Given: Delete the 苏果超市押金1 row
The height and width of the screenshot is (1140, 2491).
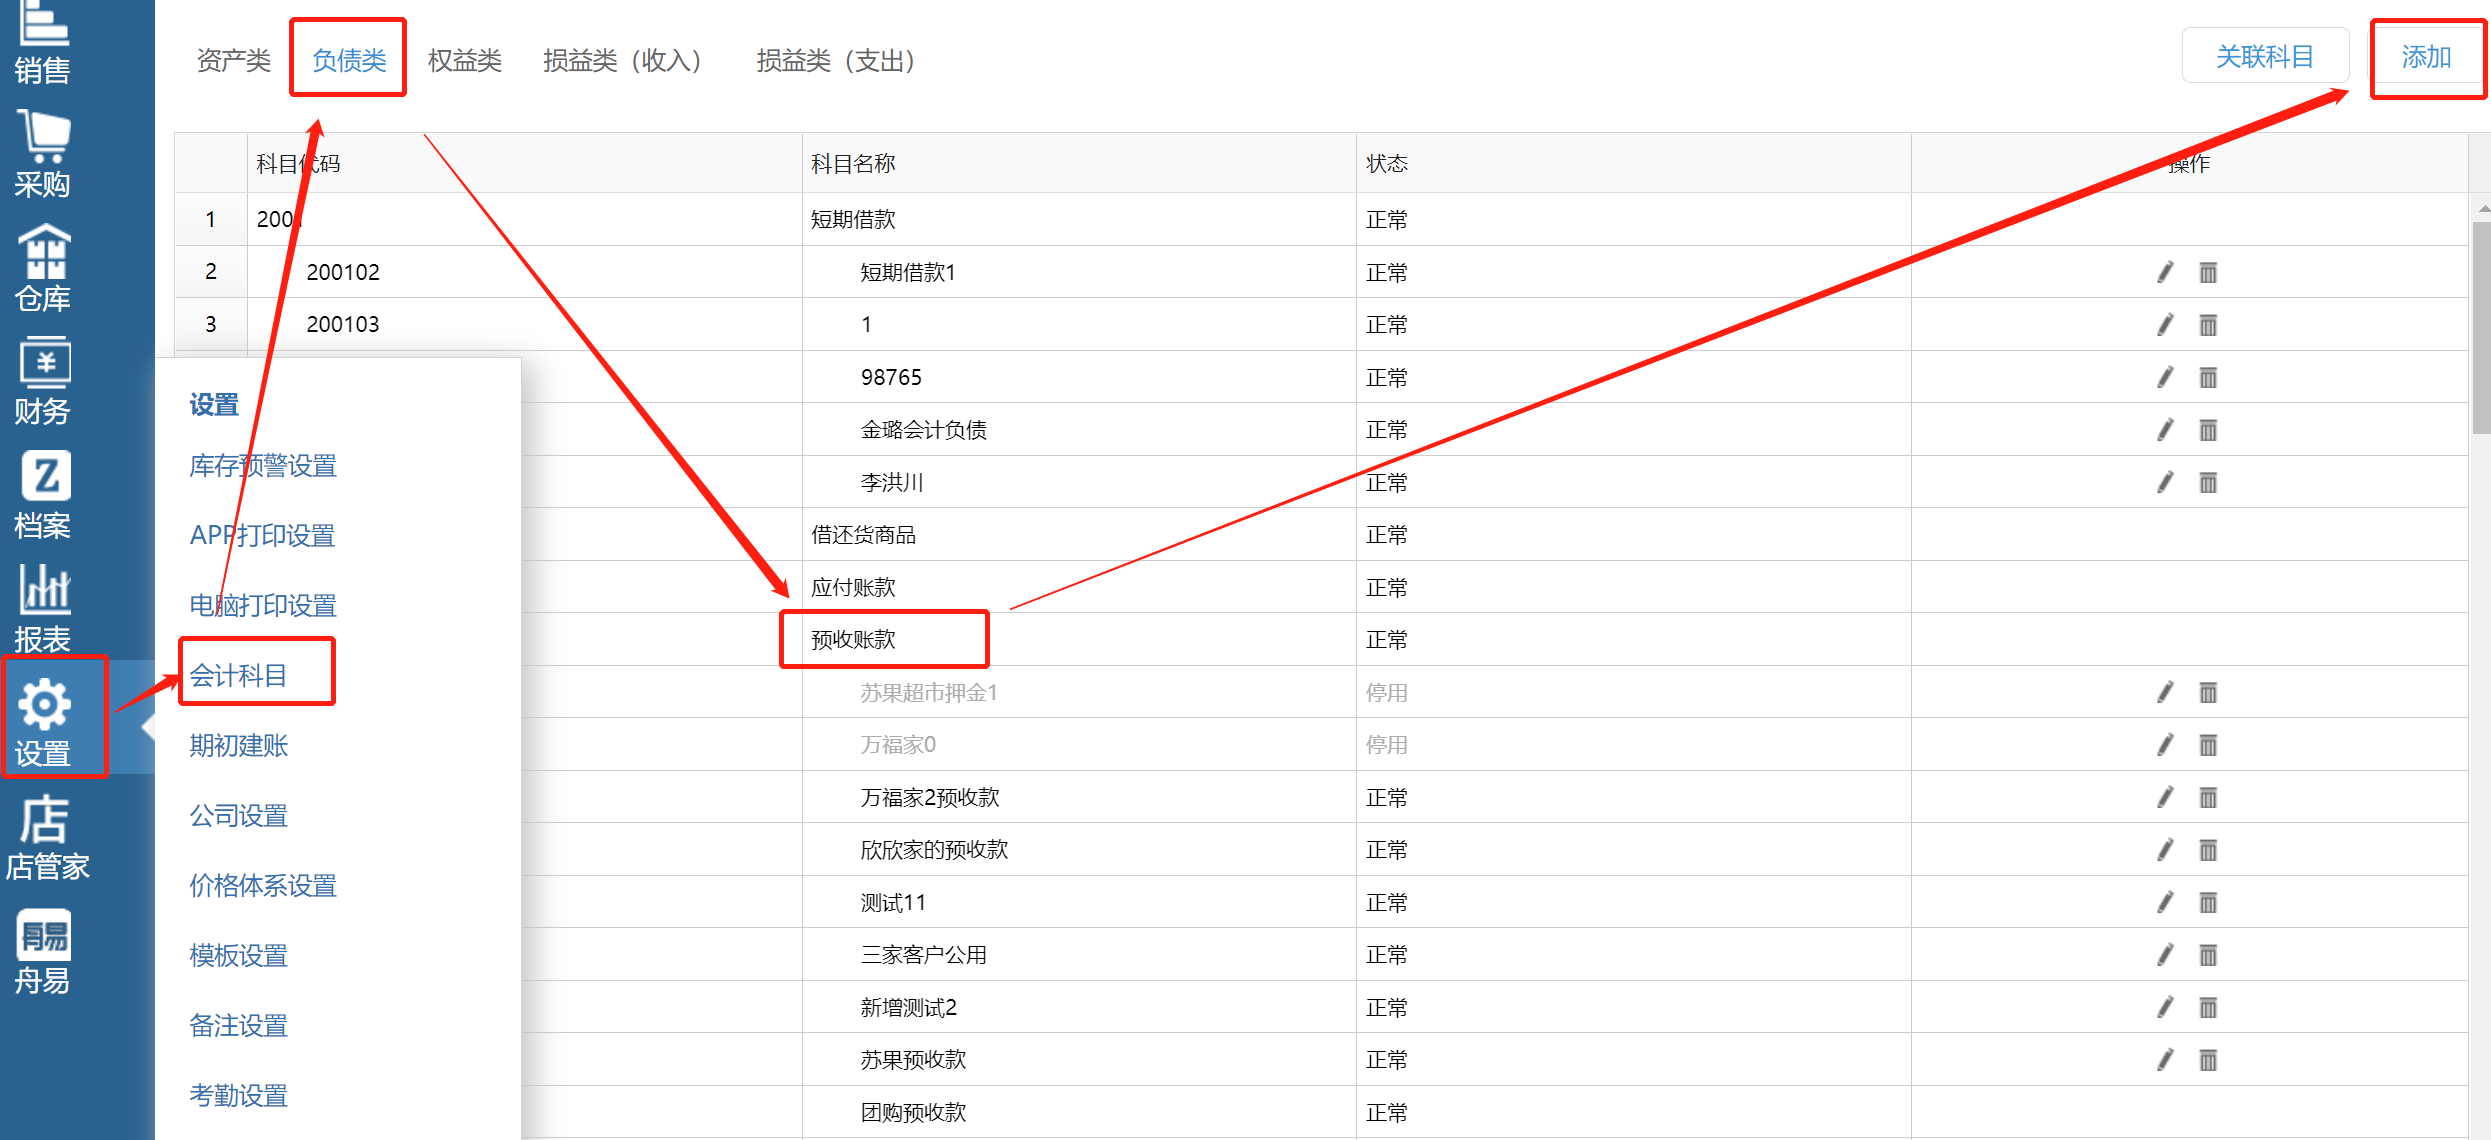Looking at the screenshot, I should click(x=2208, y=692).
